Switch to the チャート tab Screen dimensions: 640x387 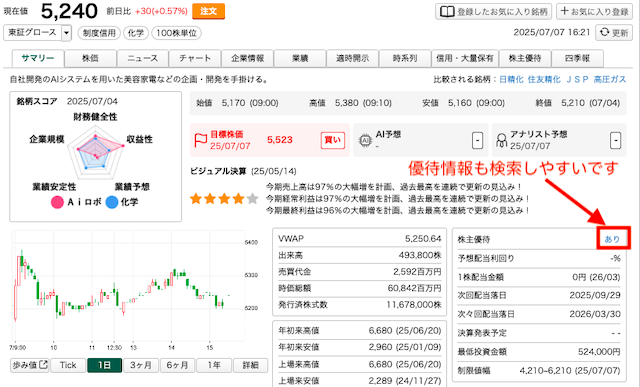195,58
